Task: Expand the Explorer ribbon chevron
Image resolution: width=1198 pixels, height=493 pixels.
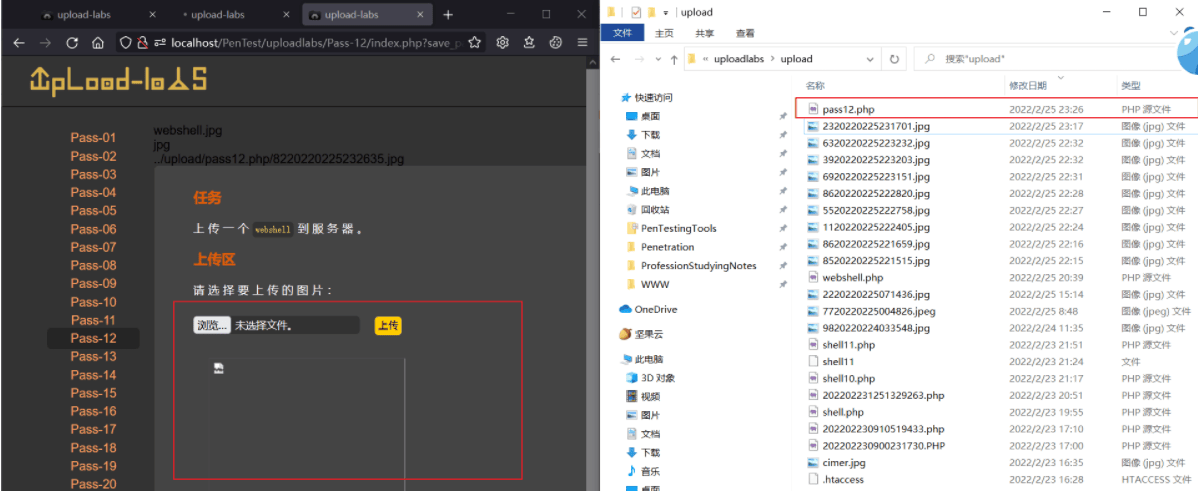Action: (1174, 33)
